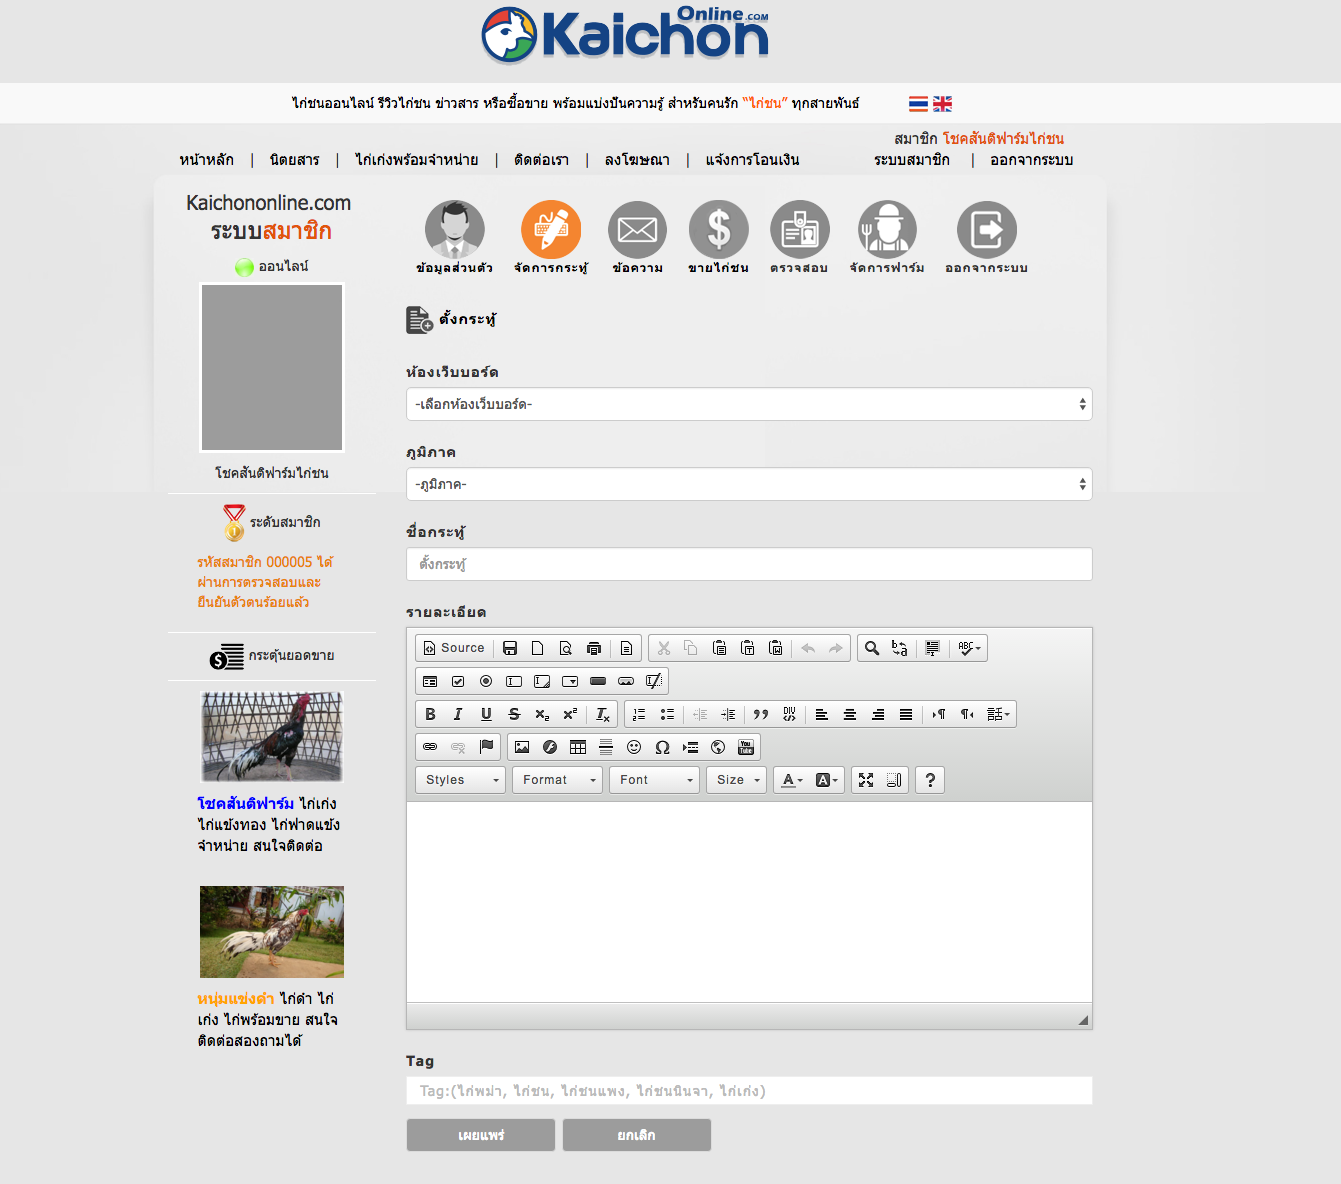
Task: Open the web board room dropdown
Action: click(748, 404)
